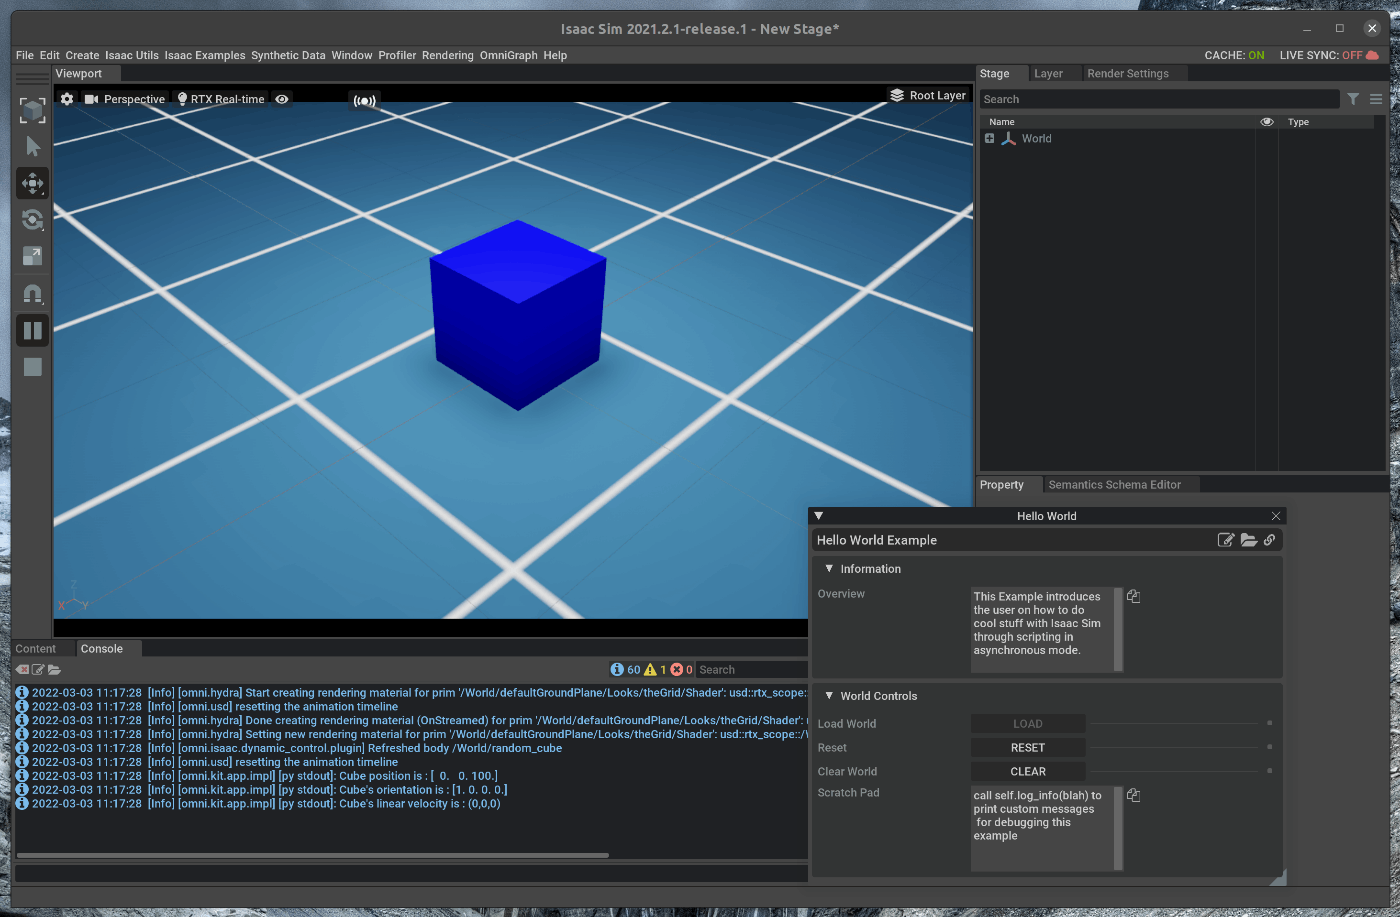Close the Hello World window
The height and width of the screenshot is (917, 1400).
1276,516
